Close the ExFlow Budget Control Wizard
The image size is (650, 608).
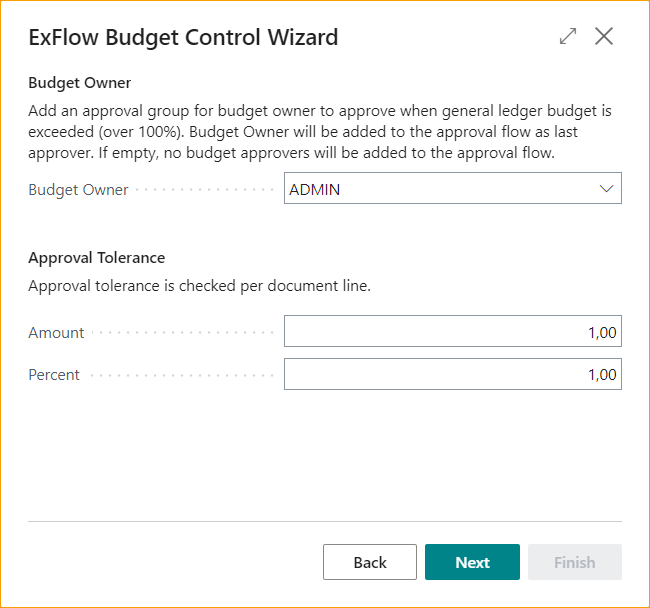click(x=604, y=36)
